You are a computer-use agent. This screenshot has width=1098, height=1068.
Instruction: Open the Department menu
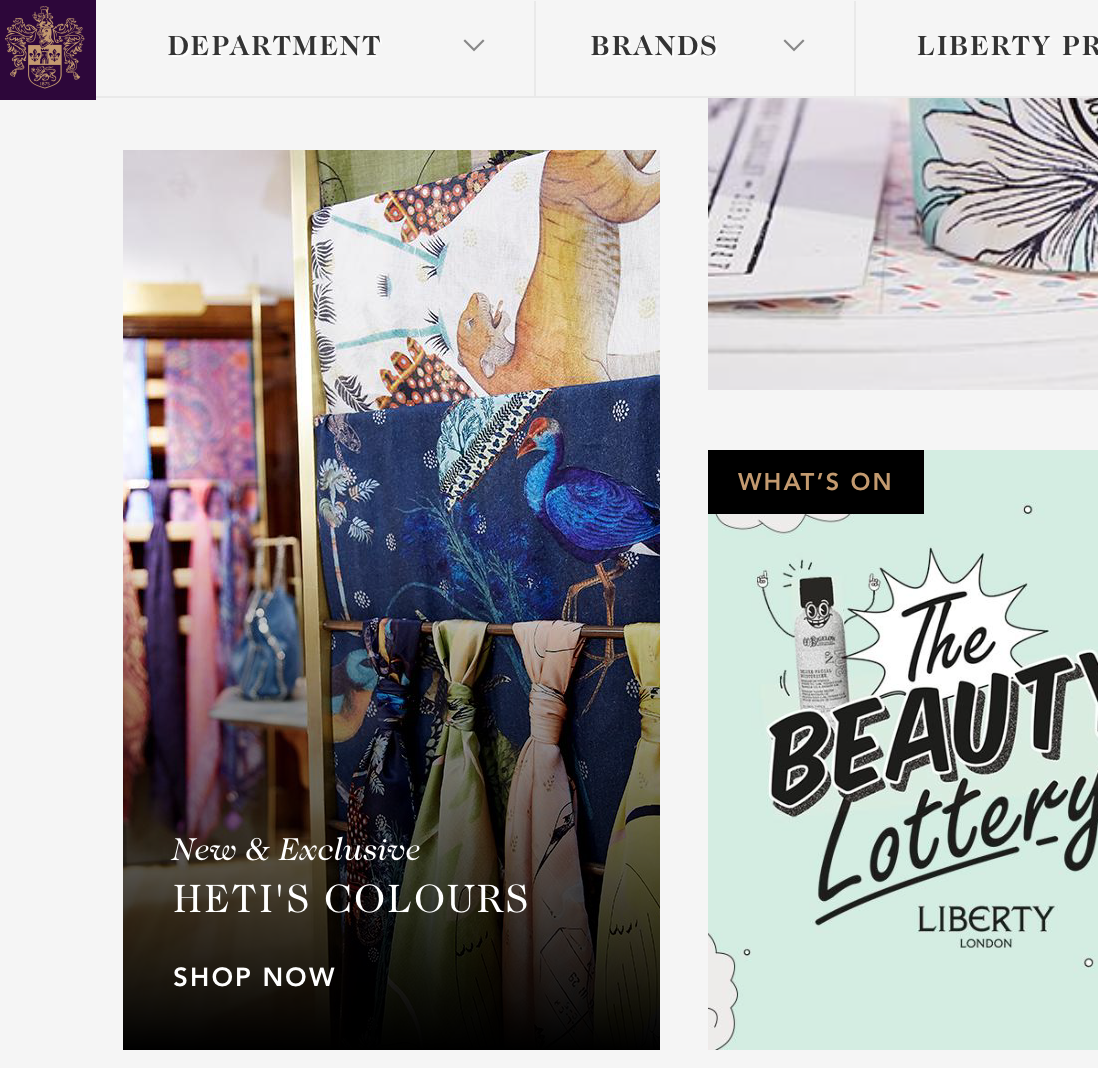tap(274, 46)
